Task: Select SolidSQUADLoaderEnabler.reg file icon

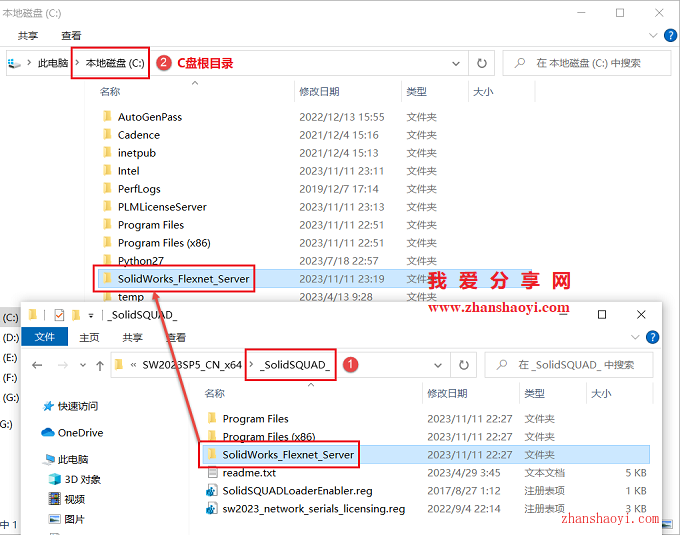Action: 212,491
